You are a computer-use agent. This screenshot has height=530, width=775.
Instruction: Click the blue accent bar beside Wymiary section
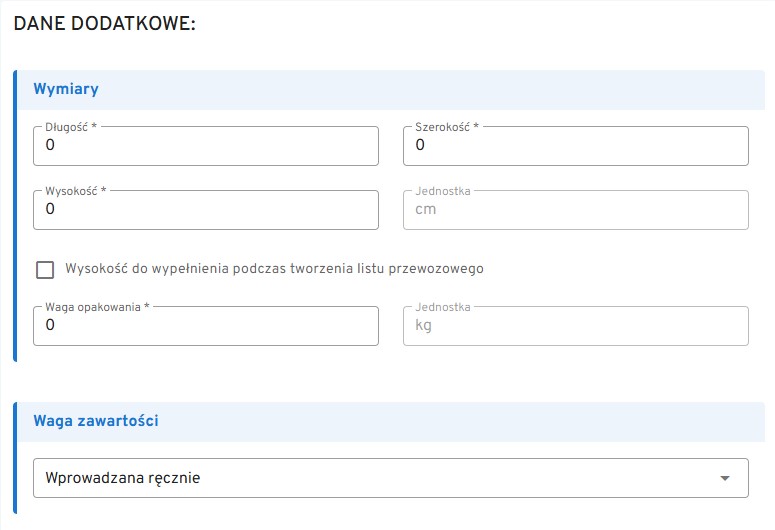[x=15, y=215]
